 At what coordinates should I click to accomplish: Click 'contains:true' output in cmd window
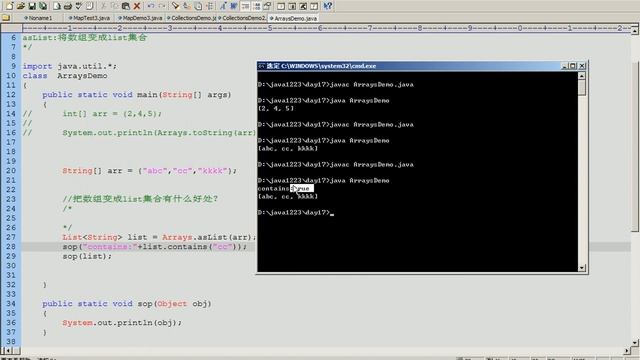(285, 188)
